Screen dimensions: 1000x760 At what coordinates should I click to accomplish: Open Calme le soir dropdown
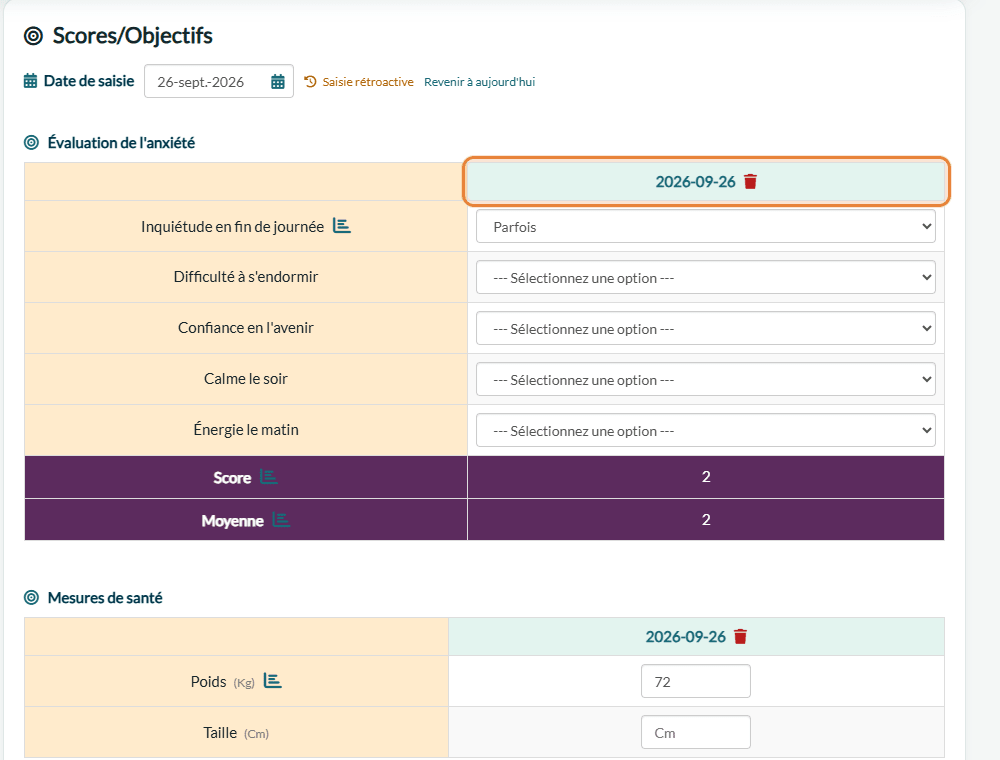pos(705,379)
